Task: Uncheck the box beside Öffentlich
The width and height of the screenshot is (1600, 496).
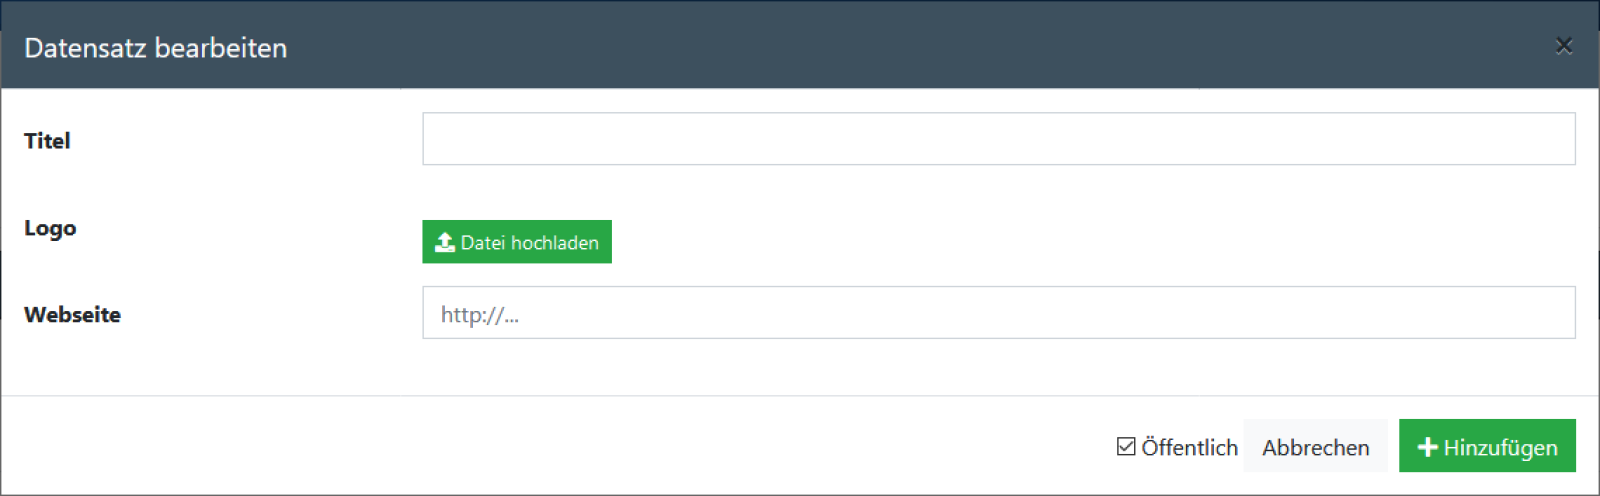Action: tap(1126, 447)
